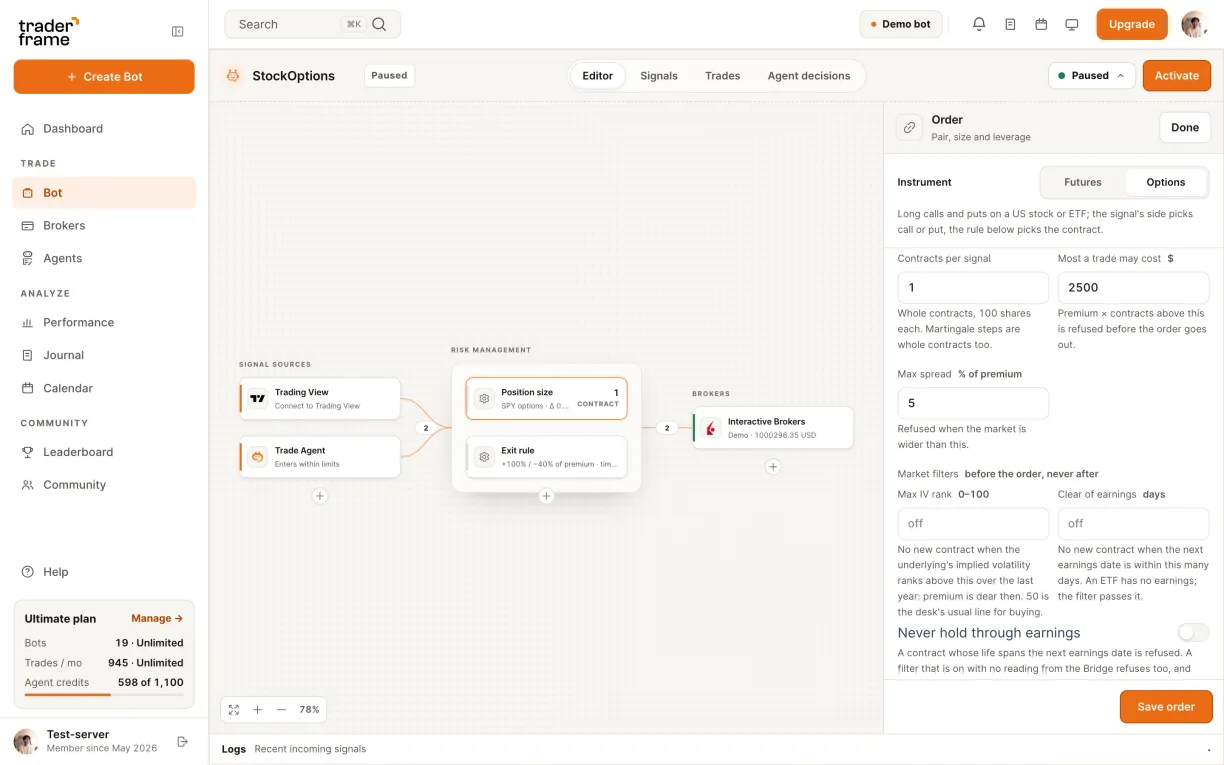Viewport: 1224px width, 765px height.
Task: Open the Paused status dropdown
Action: (1091, 75)
